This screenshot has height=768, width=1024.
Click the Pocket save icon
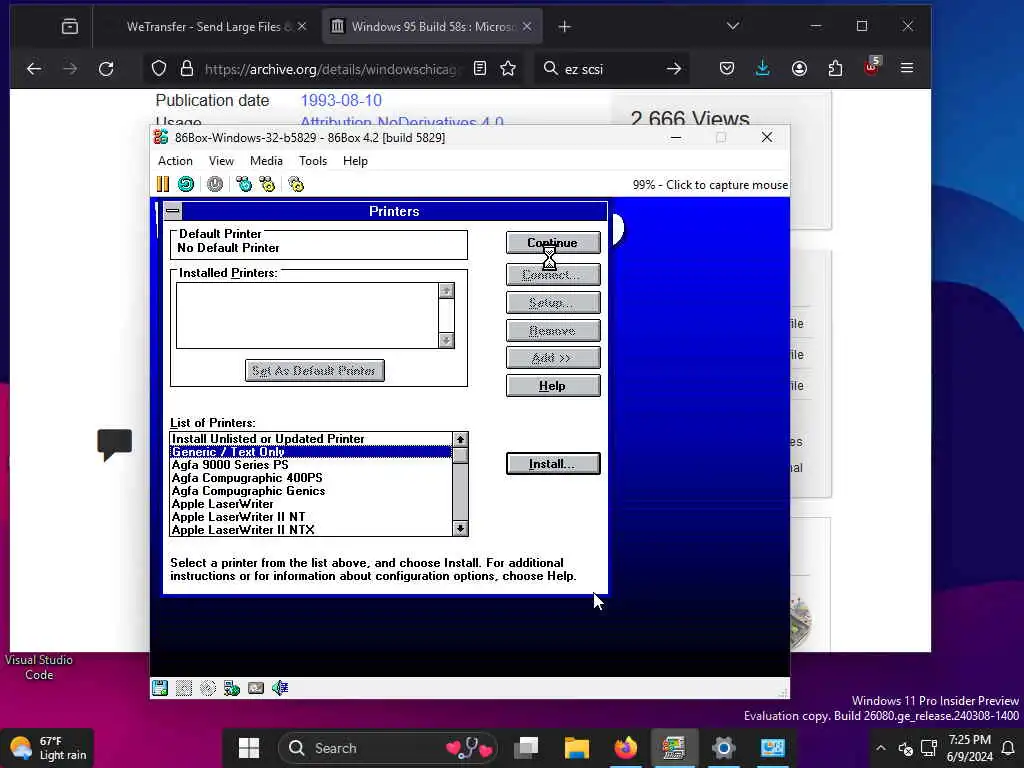point(727,68)
